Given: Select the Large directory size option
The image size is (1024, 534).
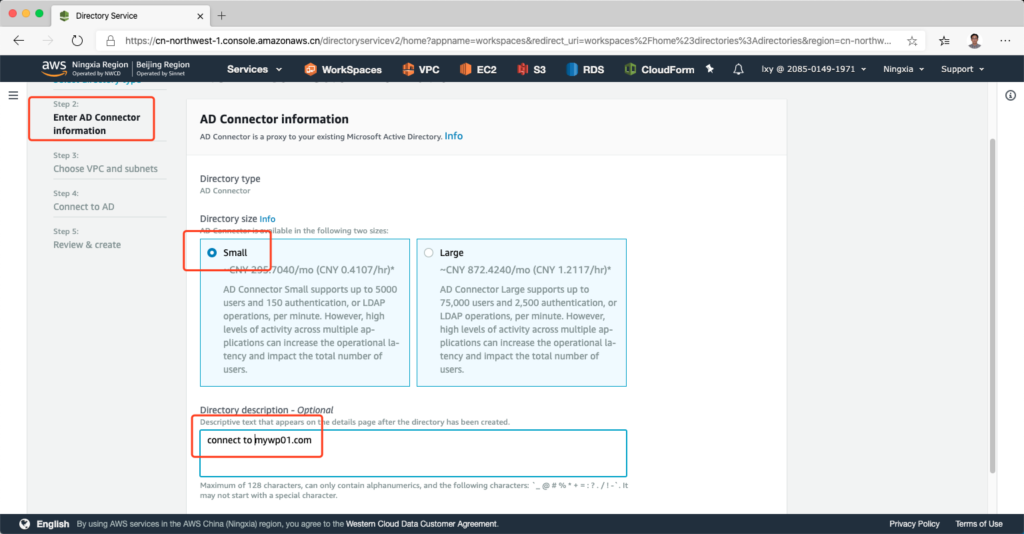Looking at the screenshot, I should (429, 253).
